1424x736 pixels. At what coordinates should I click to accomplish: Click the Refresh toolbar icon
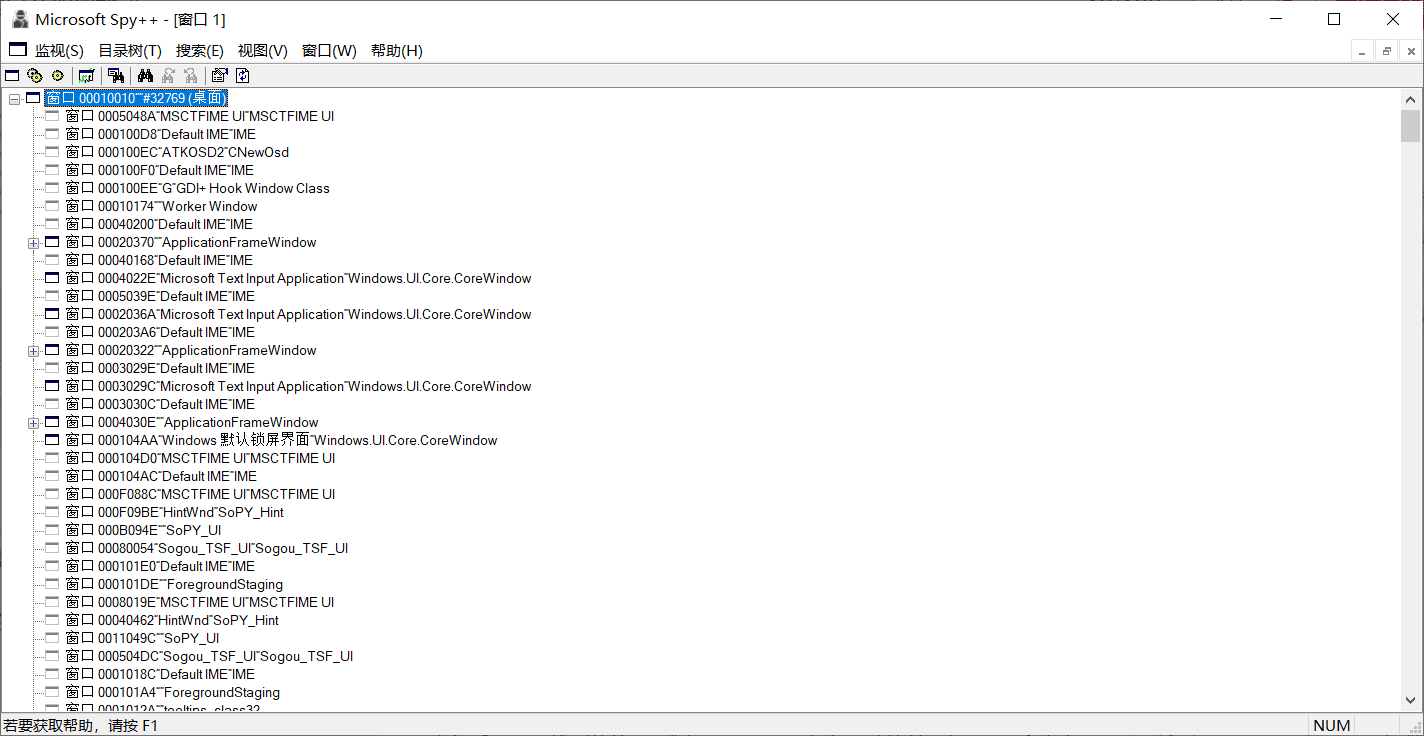(242, 75)
